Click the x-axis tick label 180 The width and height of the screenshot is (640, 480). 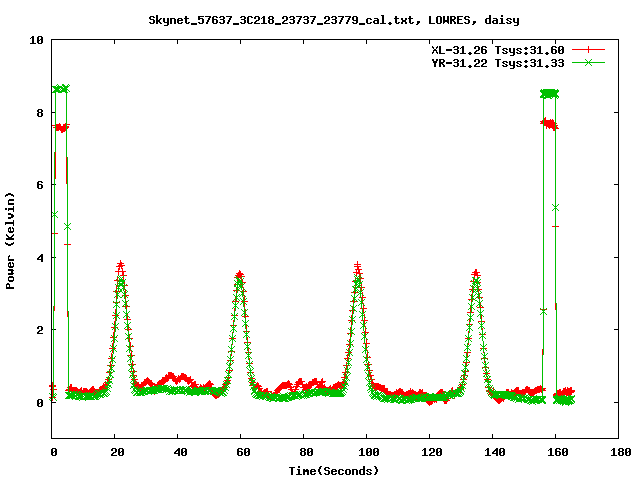coord(618,453)
